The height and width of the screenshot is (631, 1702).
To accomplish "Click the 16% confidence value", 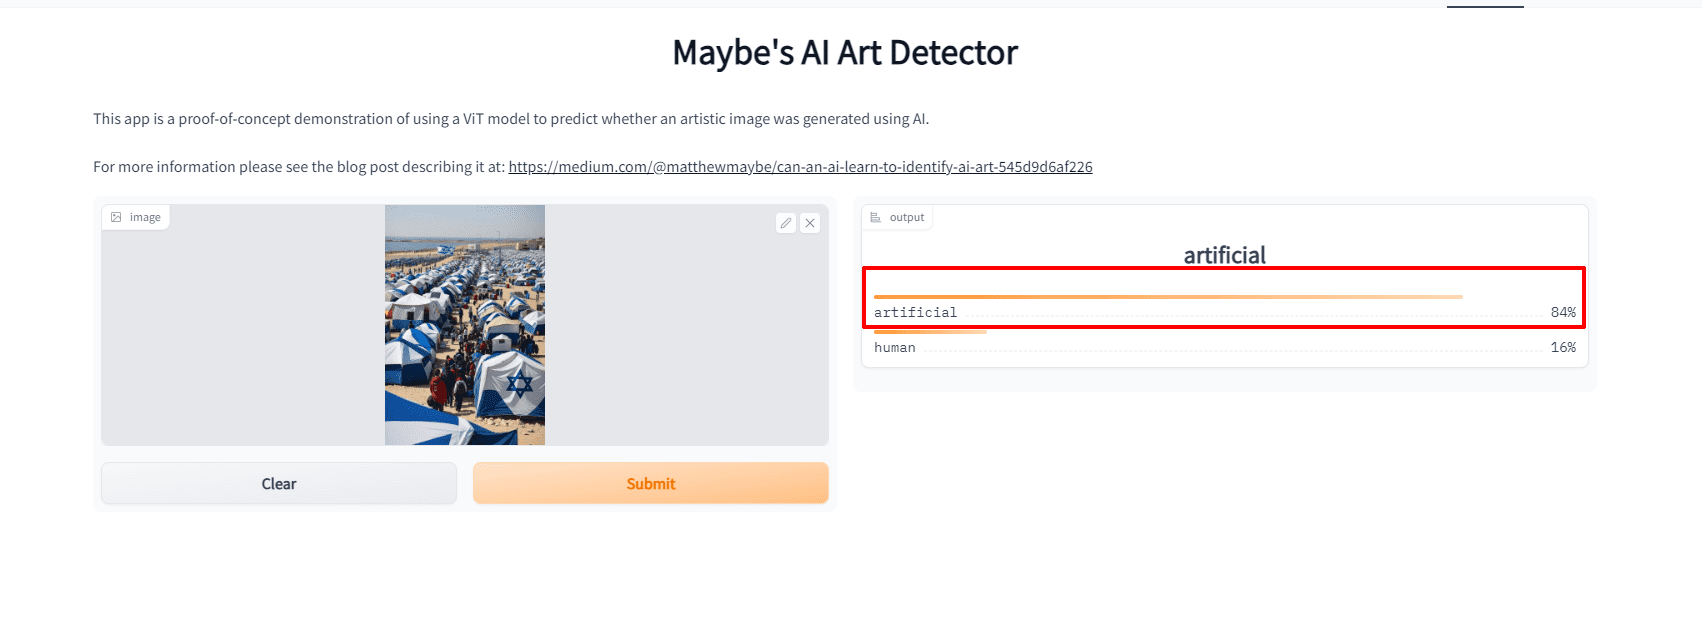I will (1563, 348).
